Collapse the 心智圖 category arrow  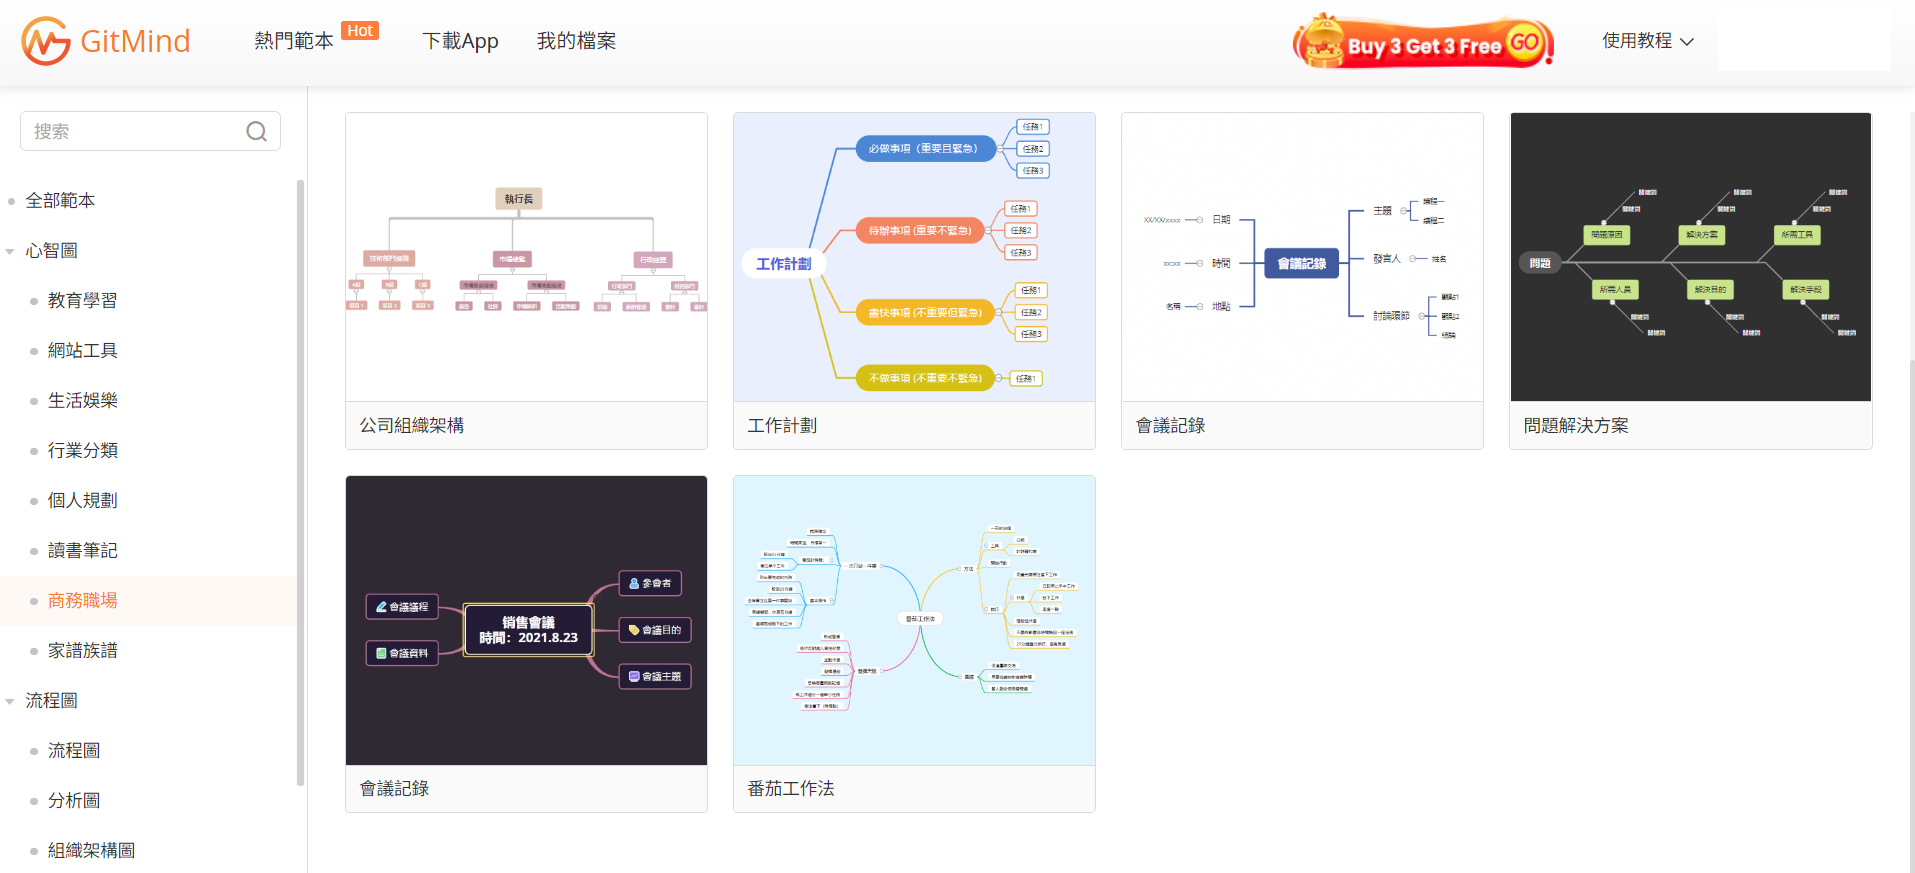[10, 251]
